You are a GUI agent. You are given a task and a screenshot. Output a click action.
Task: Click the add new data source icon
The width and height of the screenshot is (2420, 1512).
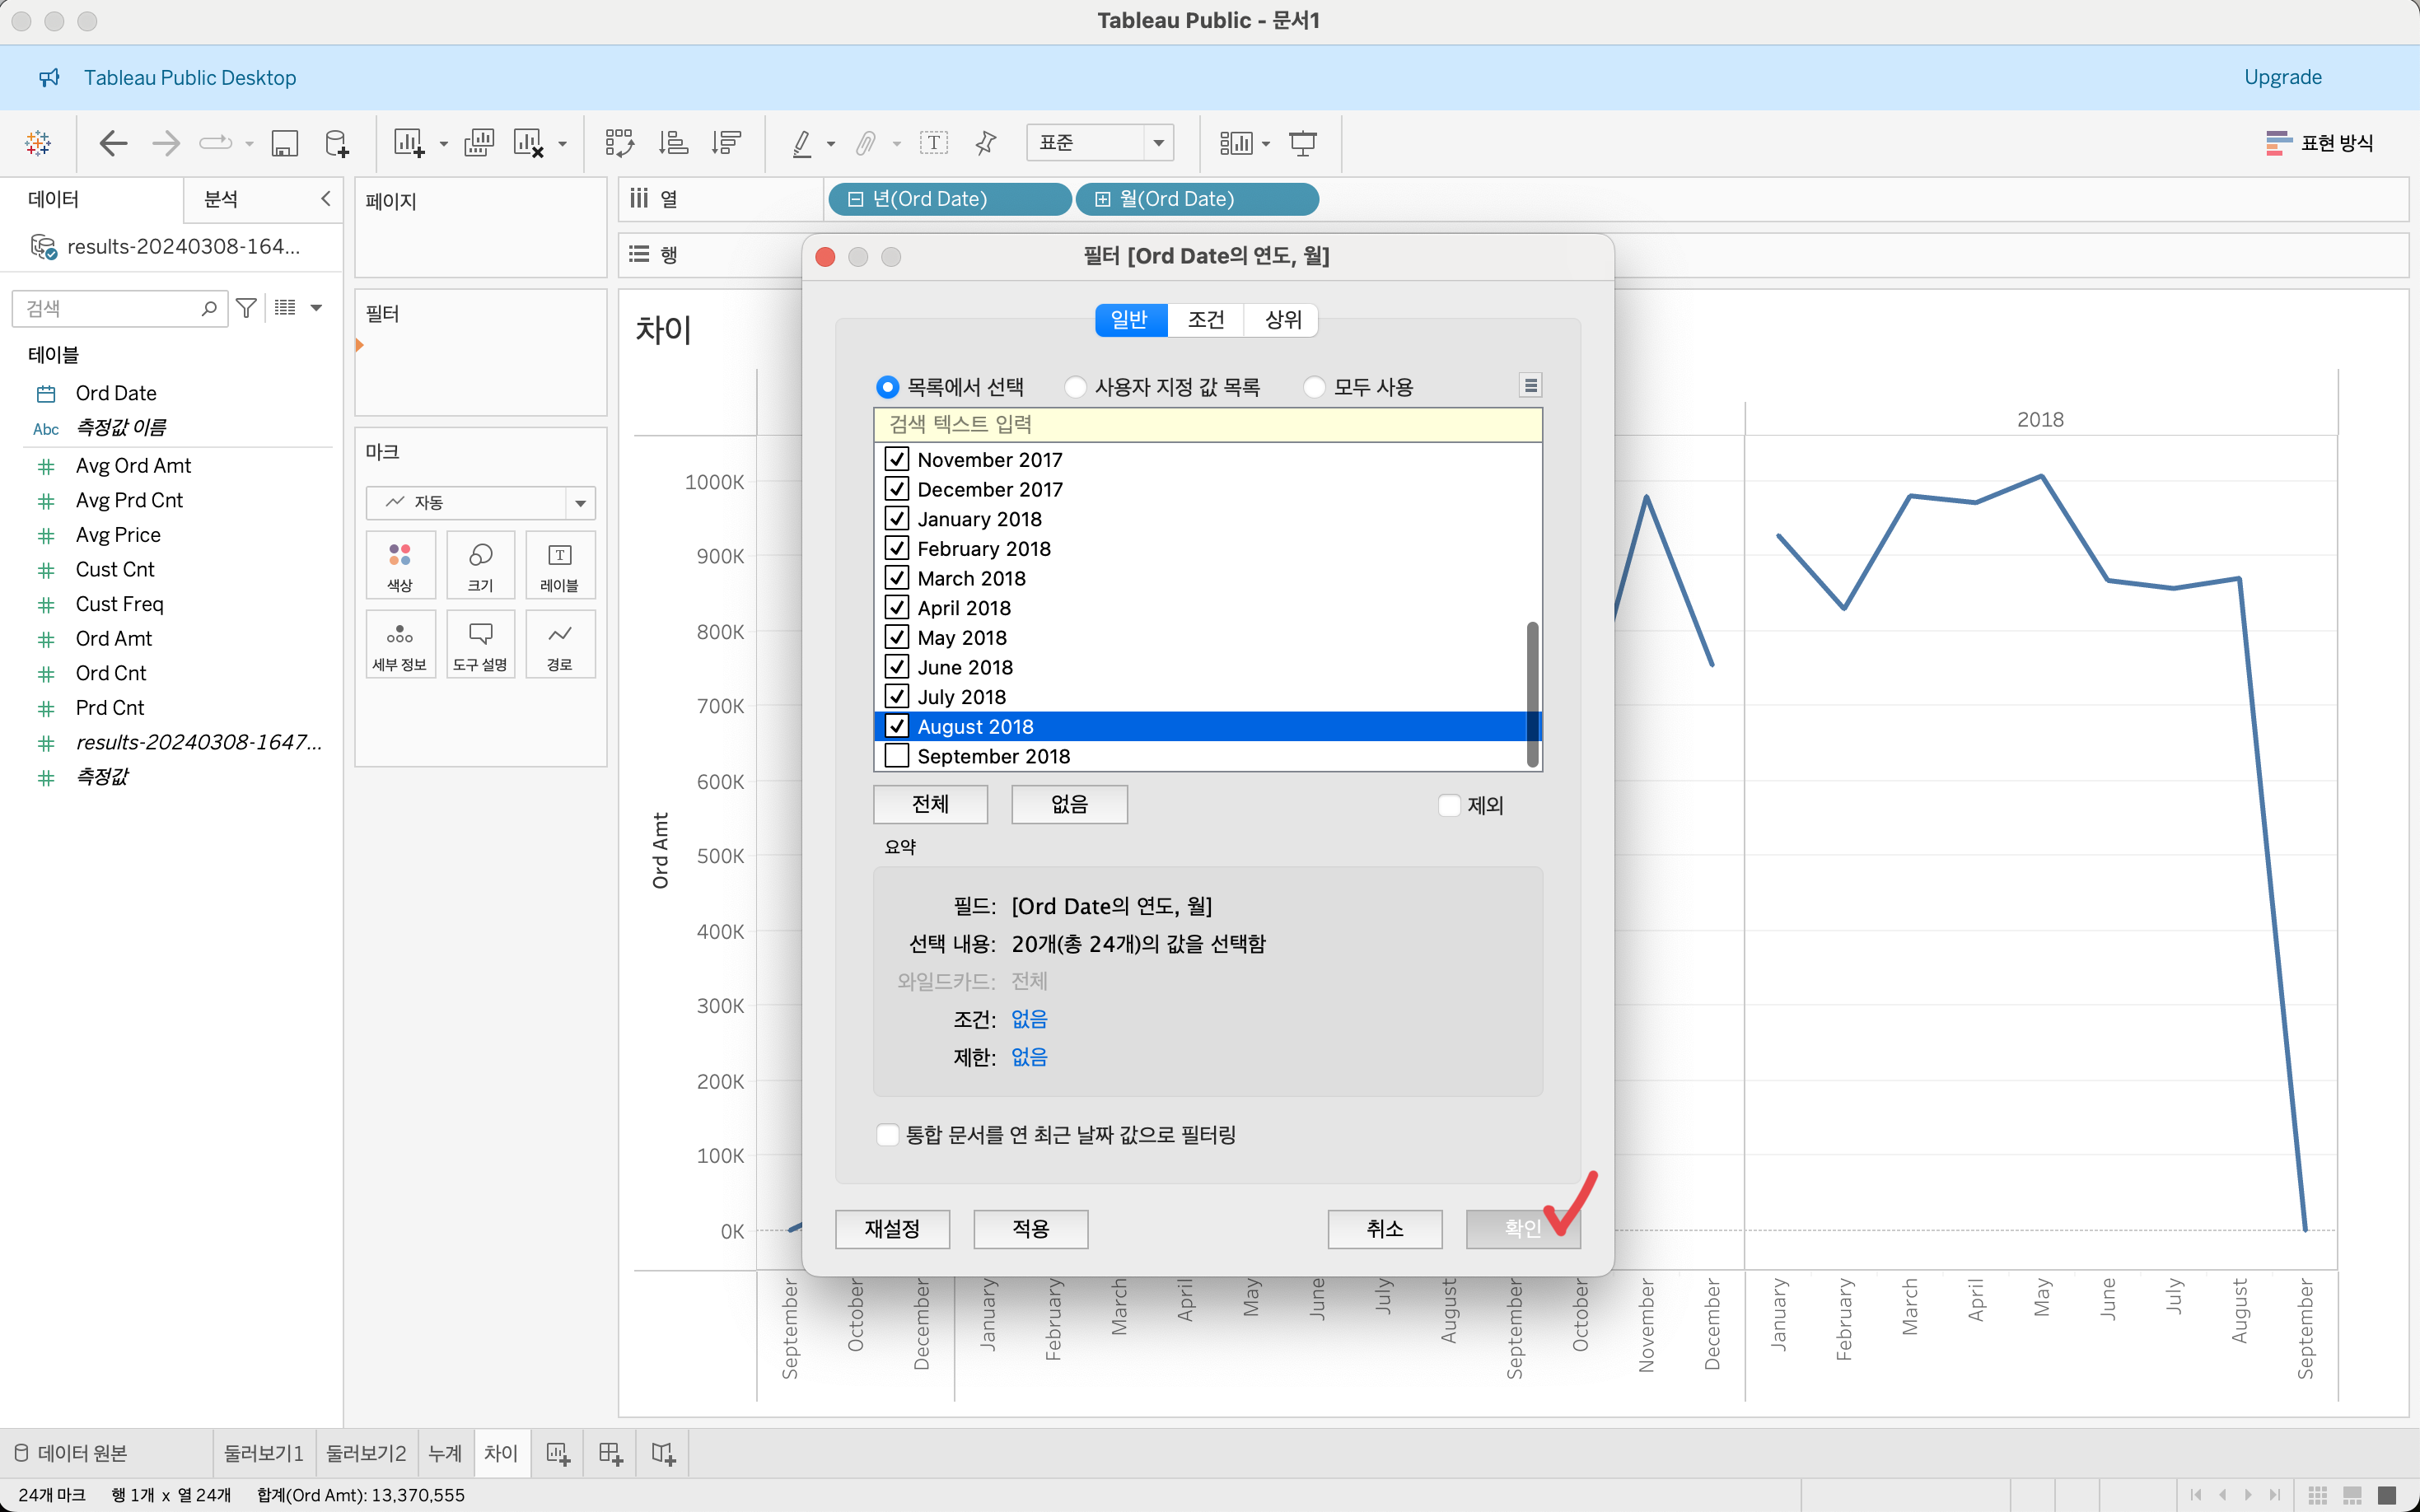tap(337, 143)
